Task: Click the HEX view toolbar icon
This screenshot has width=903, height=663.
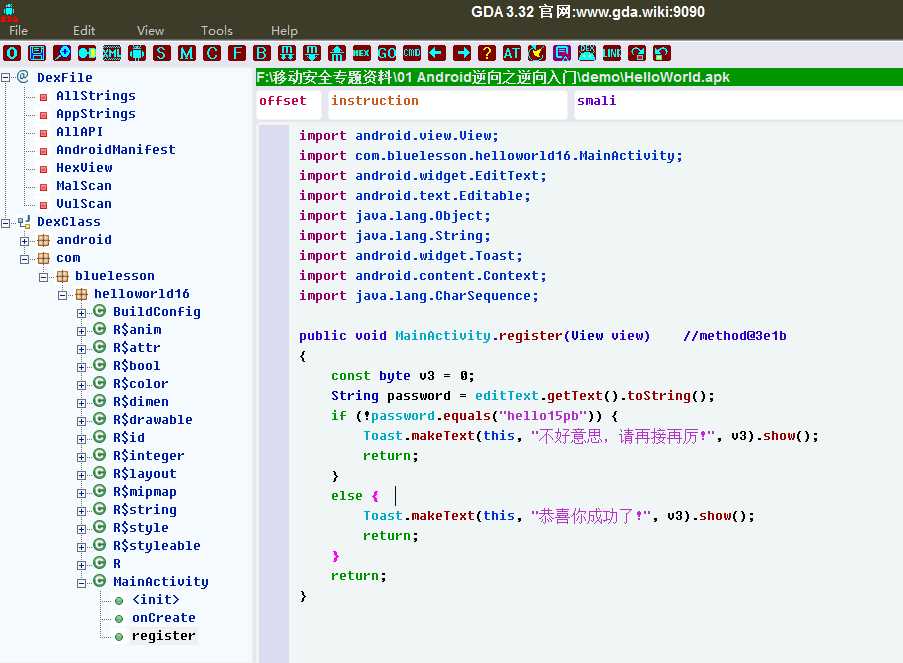Action: click(362, 54)
